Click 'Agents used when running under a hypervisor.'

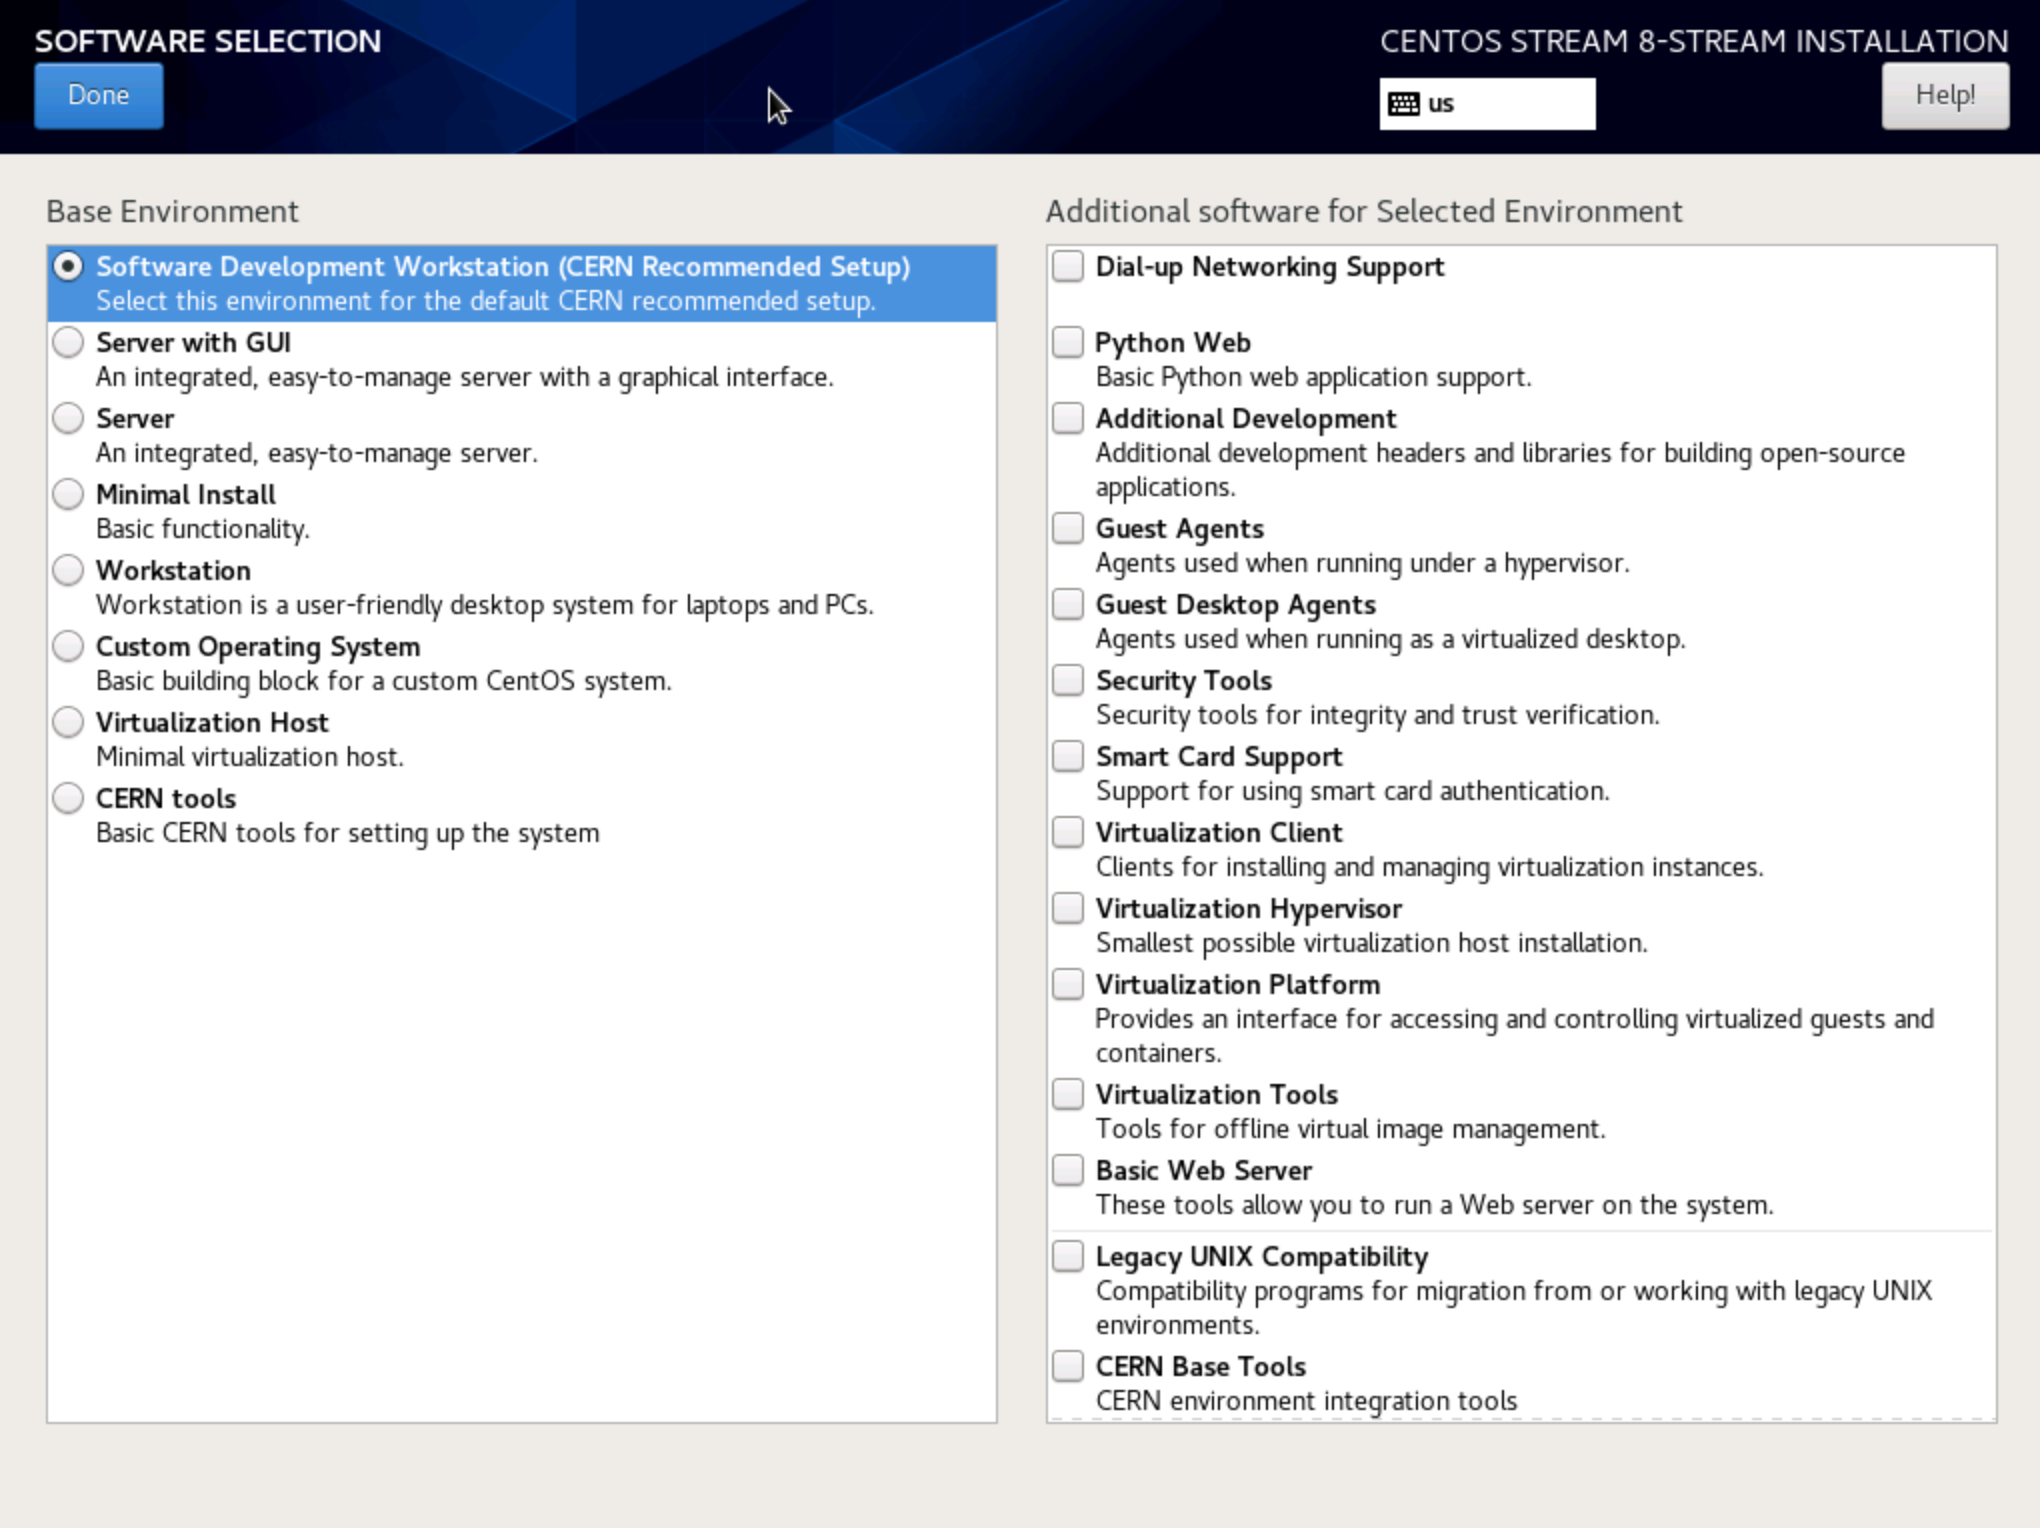[x=1362, y=564]
